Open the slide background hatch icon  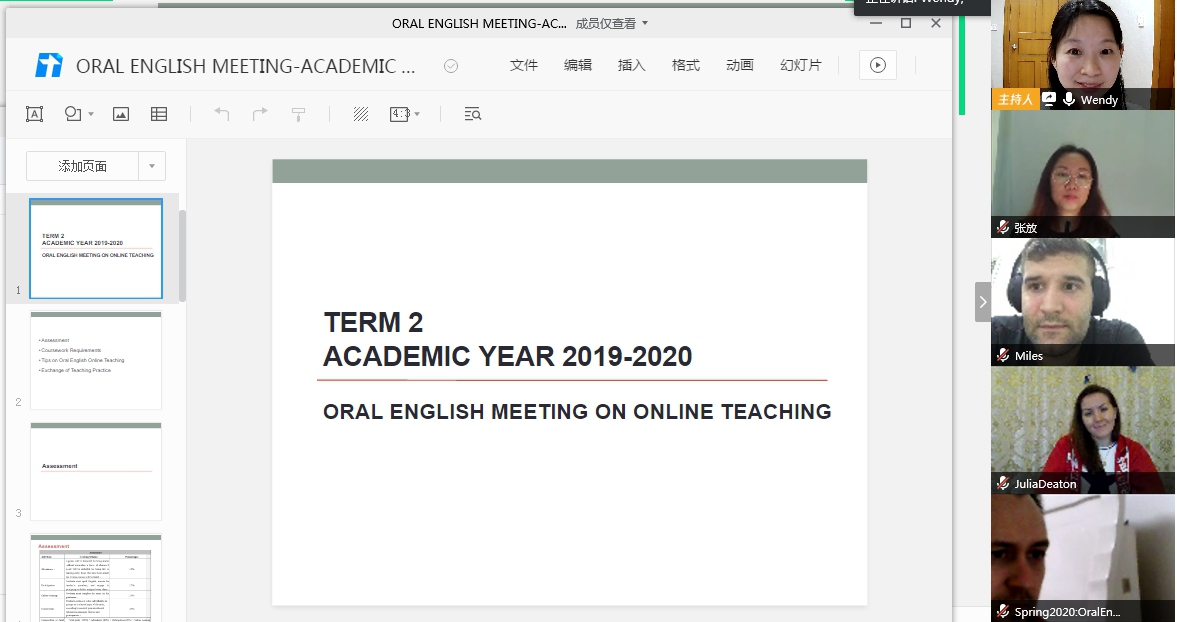point(361,114)
